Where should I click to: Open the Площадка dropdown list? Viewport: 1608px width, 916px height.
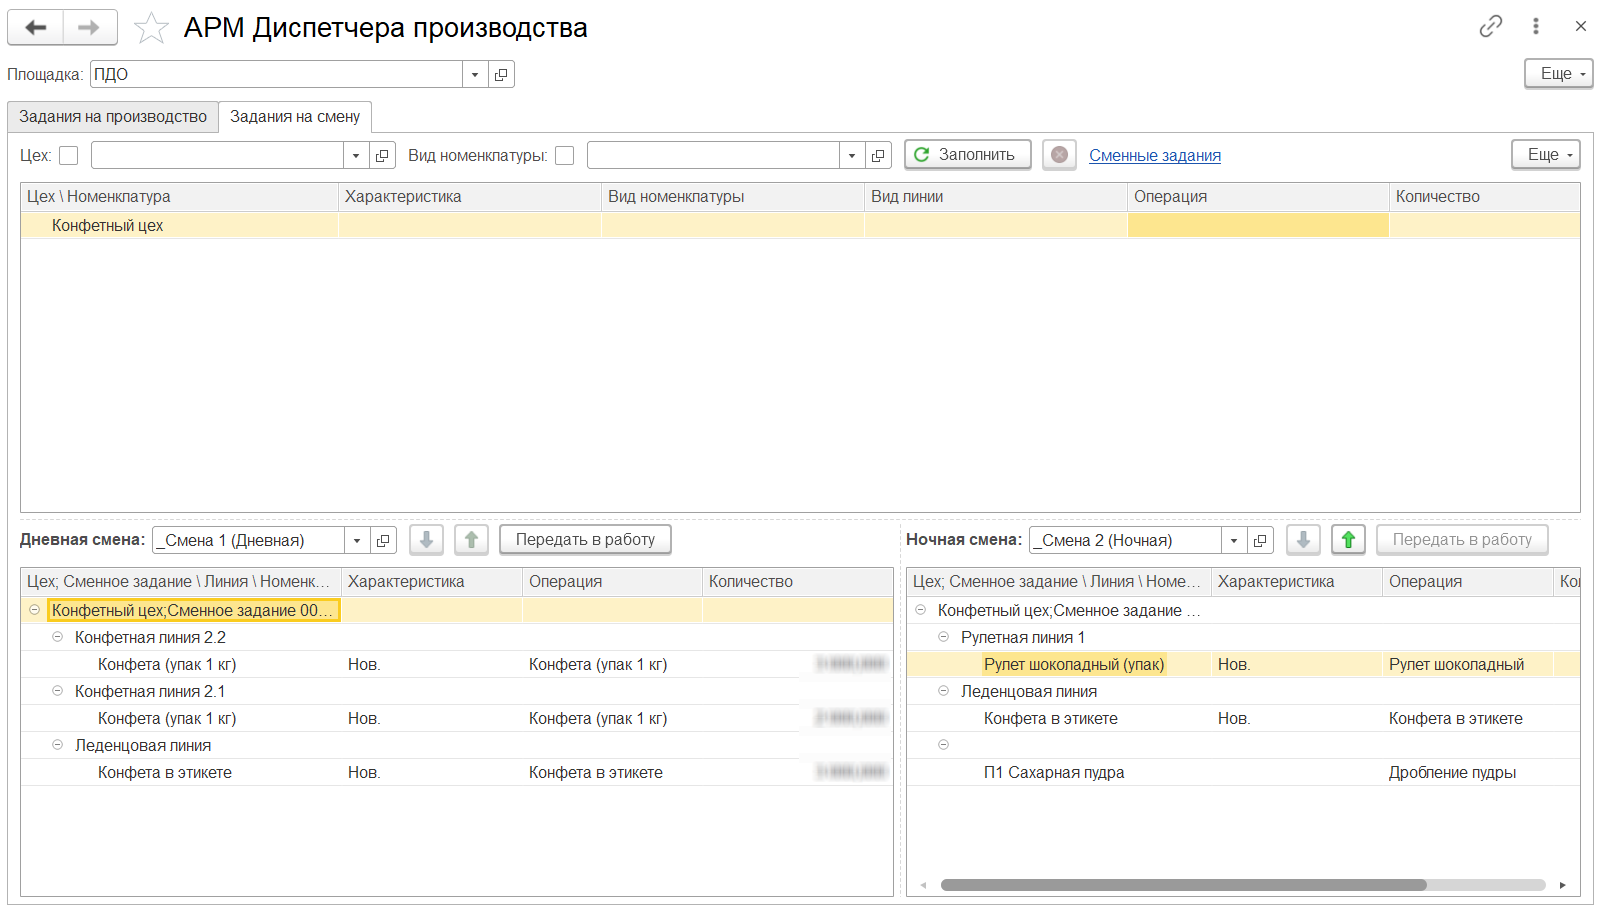475,75
